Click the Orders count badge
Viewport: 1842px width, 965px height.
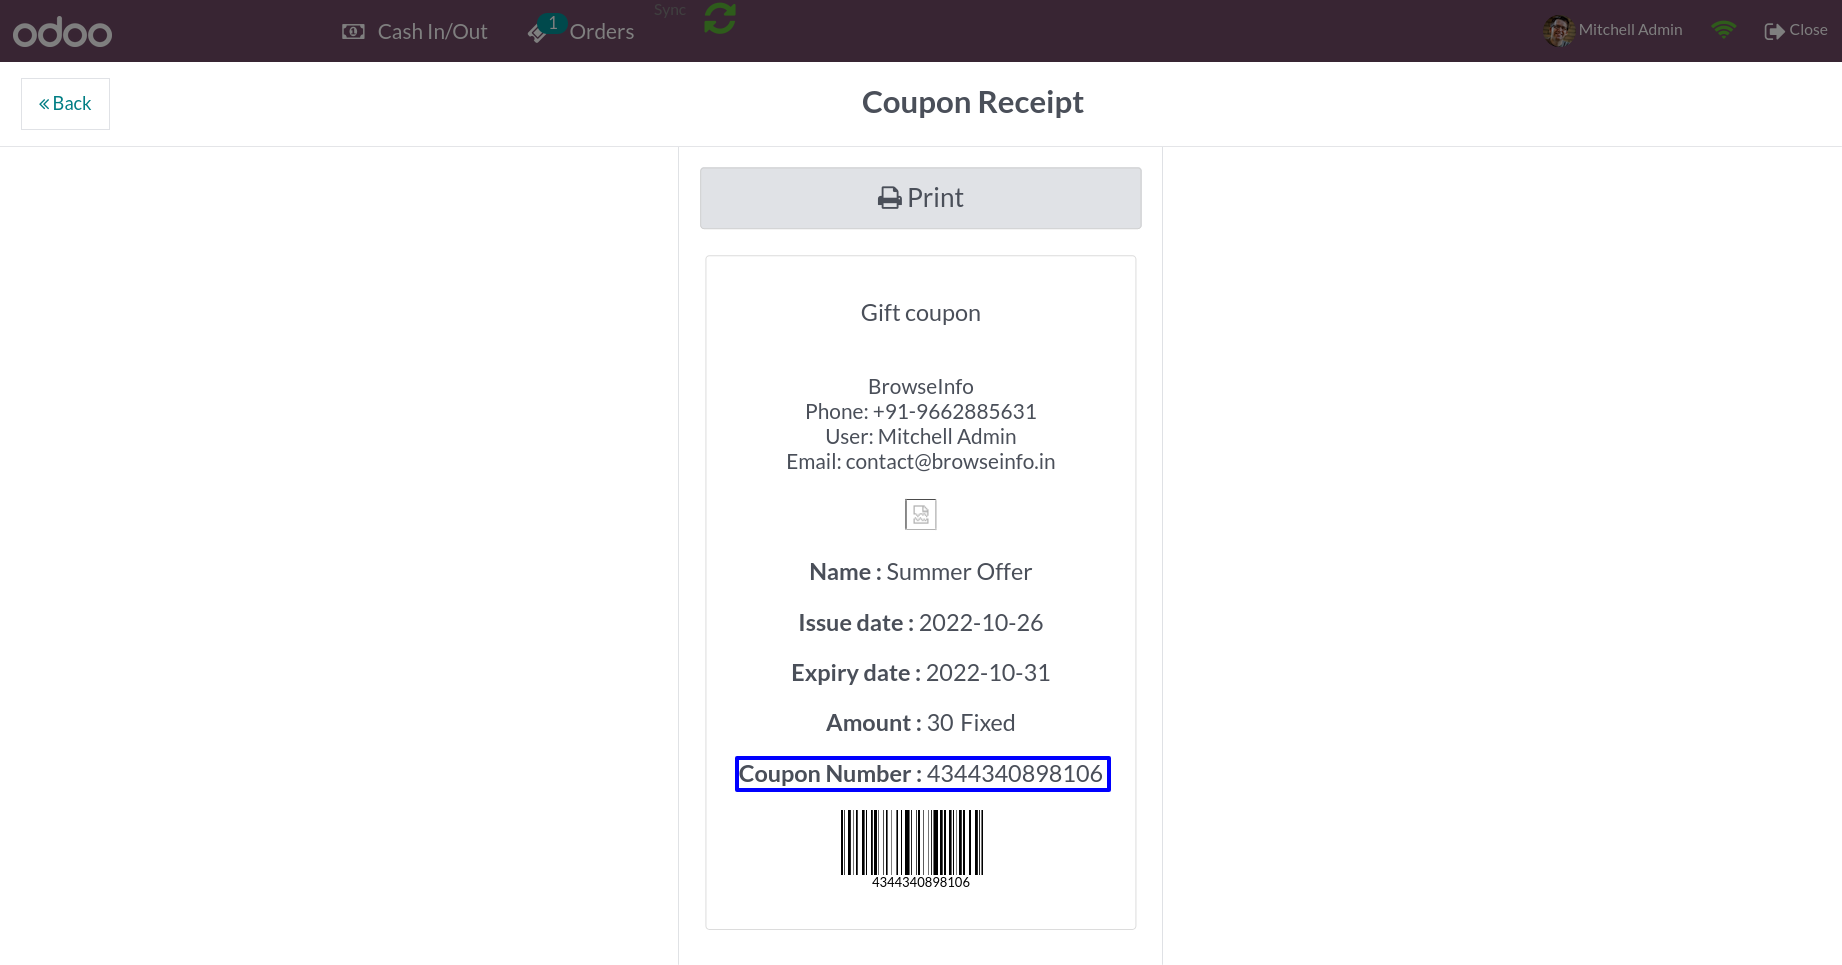[x=553, y=23]
